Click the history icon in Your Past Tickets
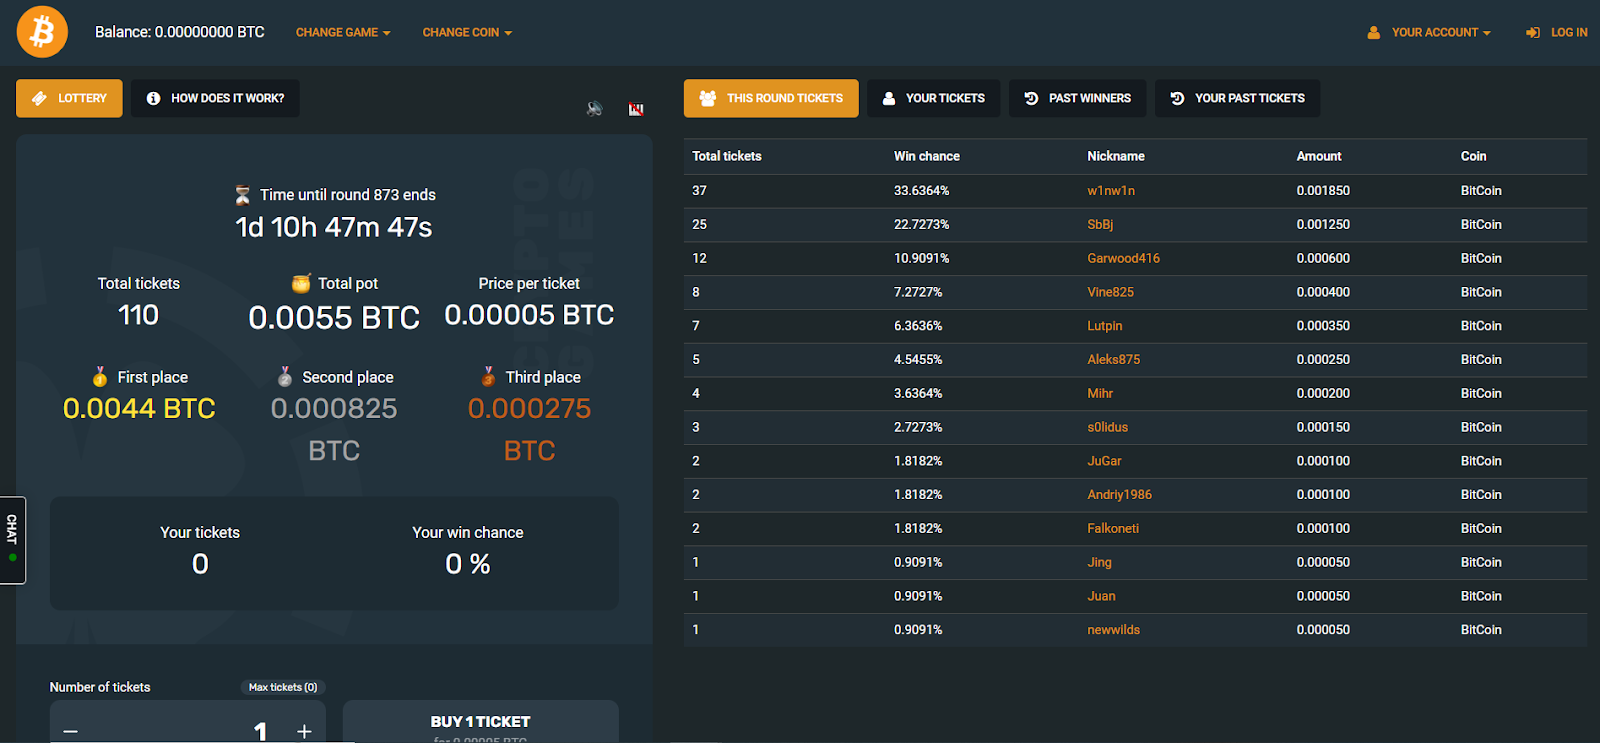 1178,98
